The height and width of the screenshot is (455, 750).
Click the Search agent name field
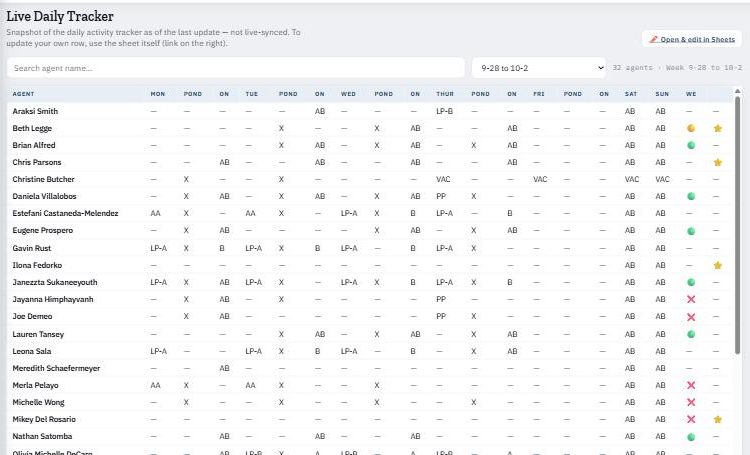tap(236, 68)
